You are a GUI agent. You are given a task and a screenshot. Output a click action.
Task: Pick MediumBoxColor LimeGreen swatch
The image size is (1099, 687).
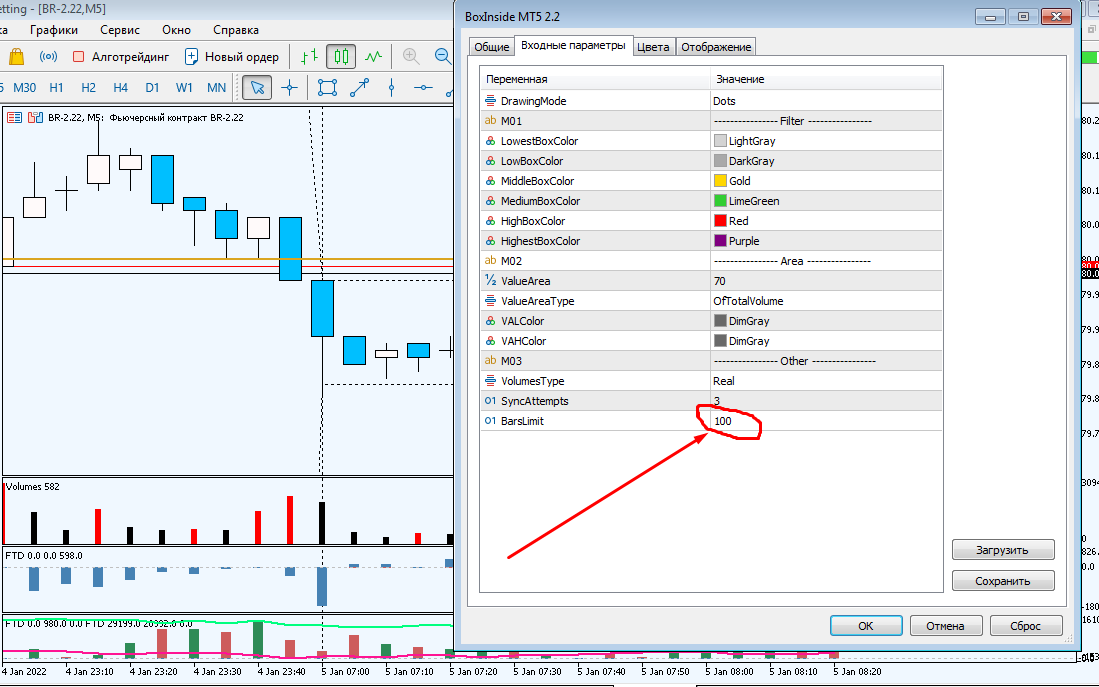point(720,200)
